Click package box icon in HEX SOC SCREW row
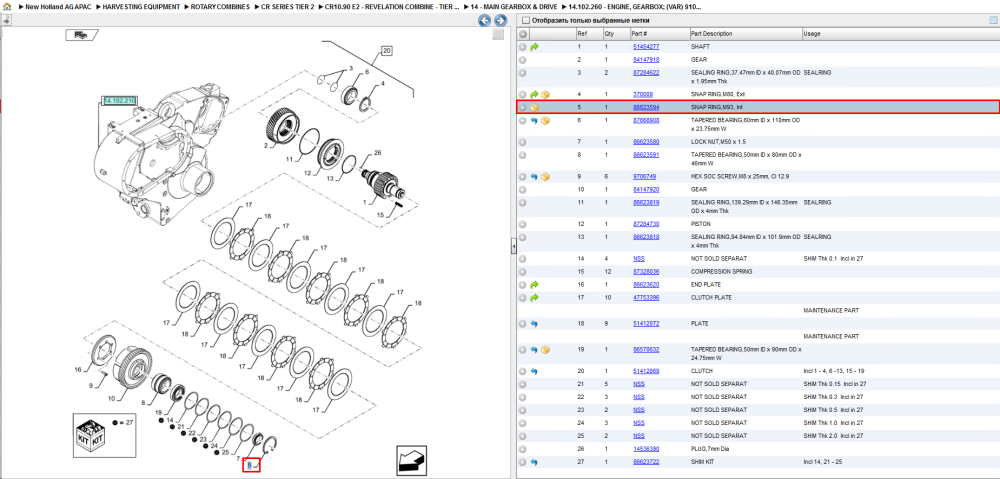This screenshot has height=479, width=1000. click(545, 177)
